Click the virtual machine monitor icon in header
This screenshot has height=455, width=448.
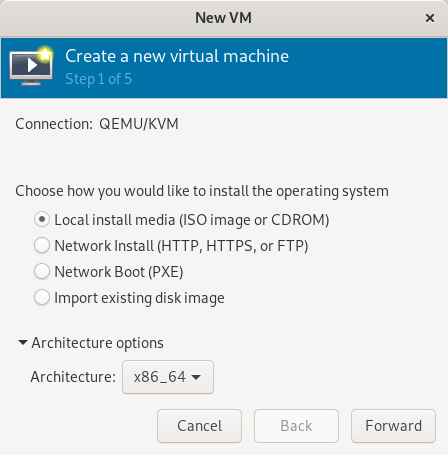coord(31,67)
